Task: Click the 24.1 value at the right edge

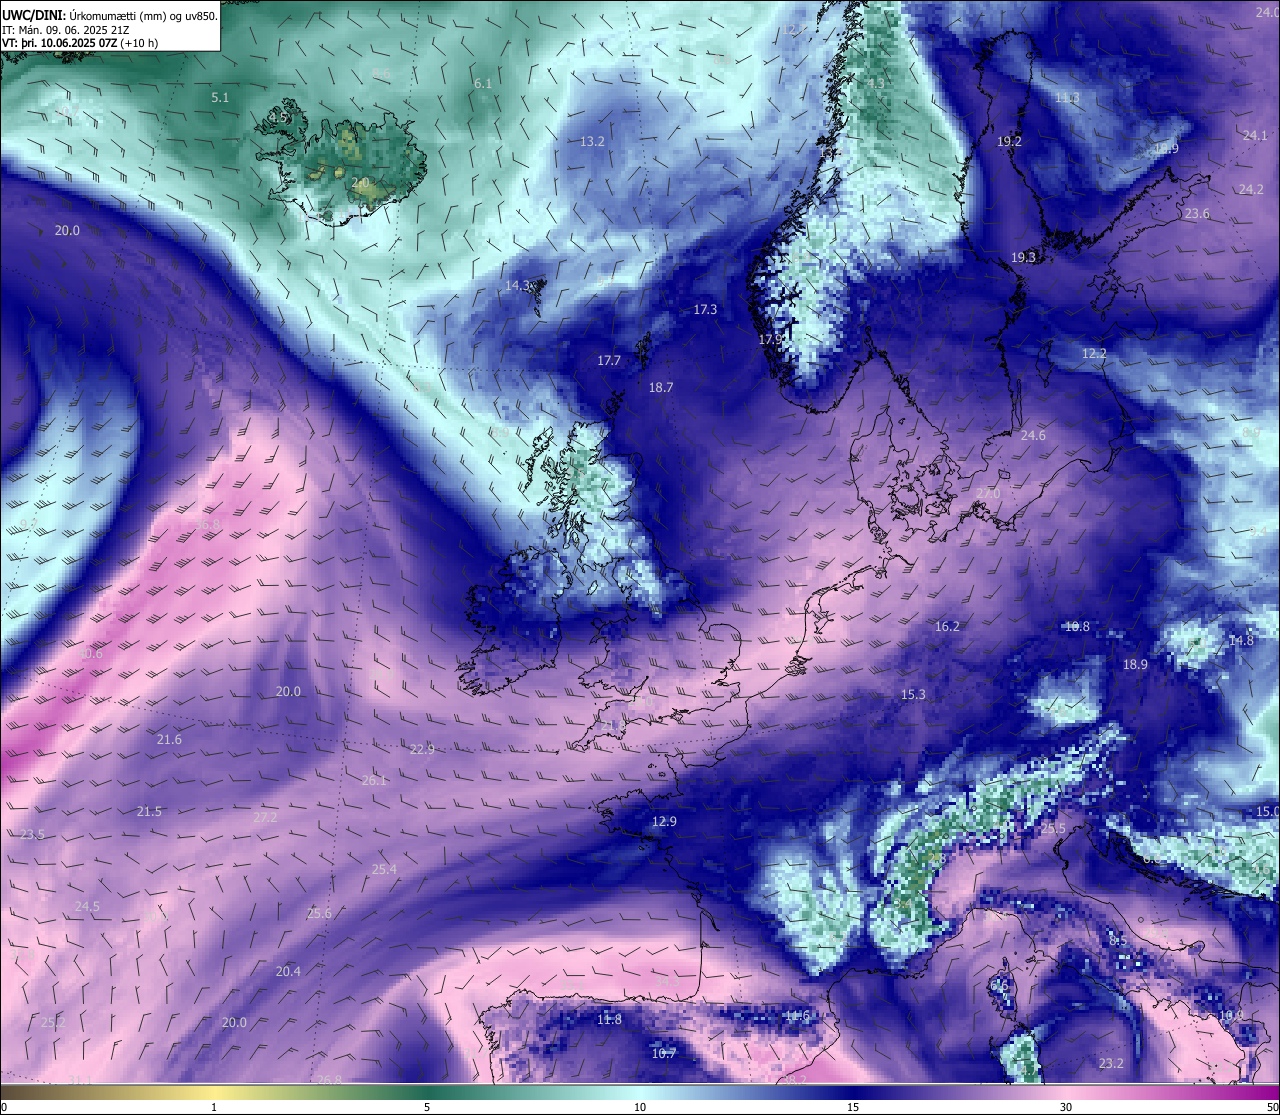Action: [x=1255, y=135]
